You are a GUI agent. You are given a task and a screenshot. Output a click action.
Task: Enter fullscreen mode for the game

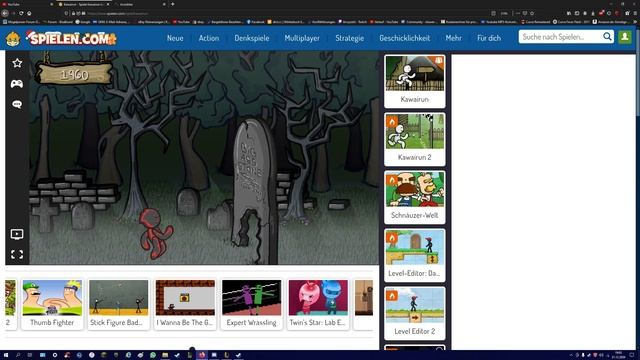click(x=17, y=255)
